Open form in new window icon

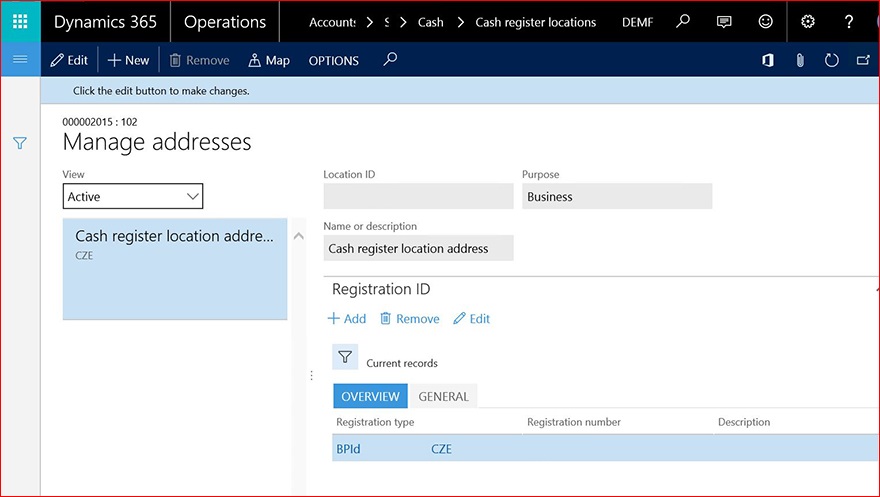click(x=863, y=60)
